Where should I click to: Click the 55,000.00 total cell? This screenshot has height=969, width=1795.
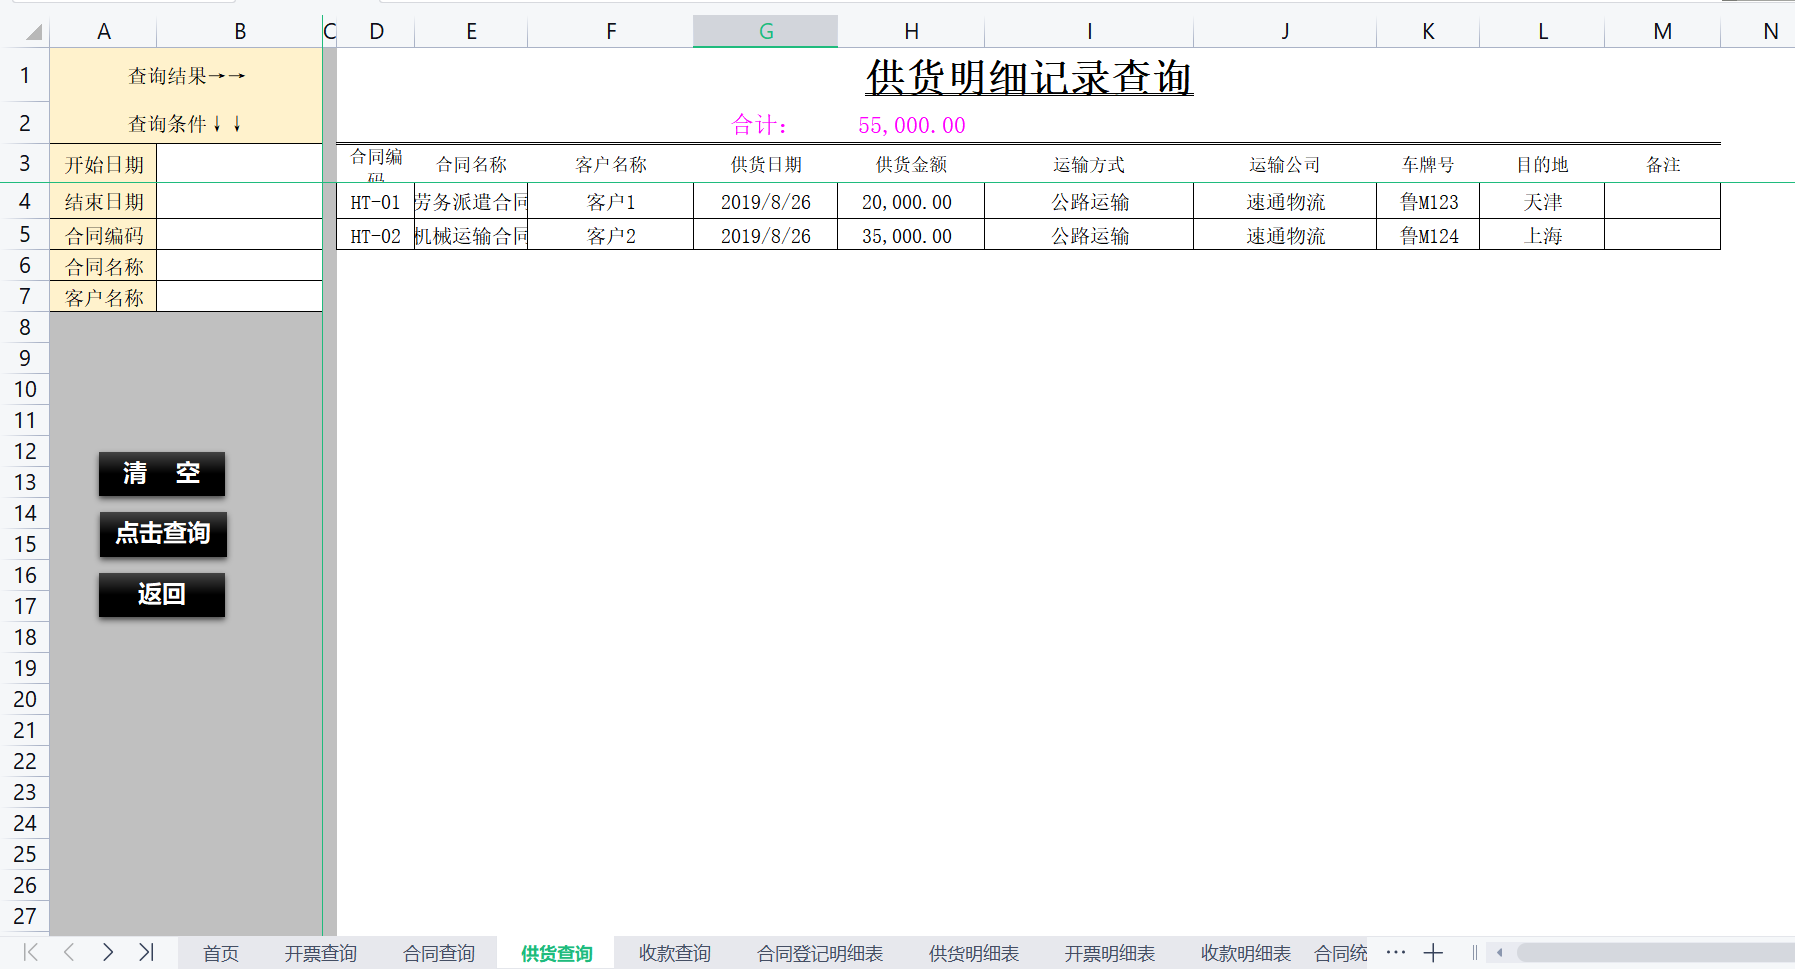[x=910, y=125]
